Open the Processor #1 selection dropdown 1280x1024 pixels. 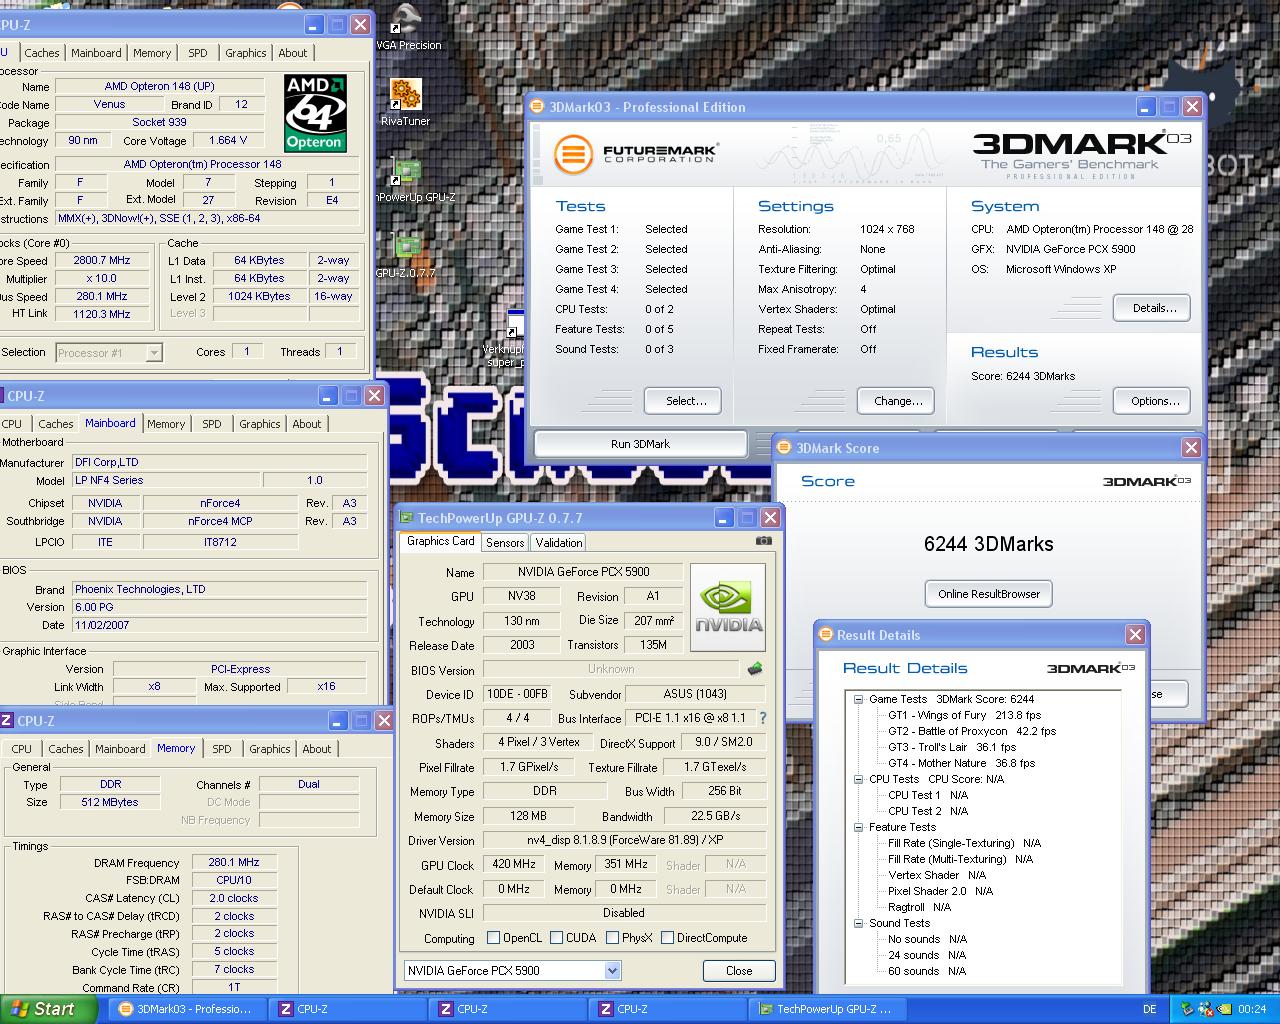click(x=109, y=352)
